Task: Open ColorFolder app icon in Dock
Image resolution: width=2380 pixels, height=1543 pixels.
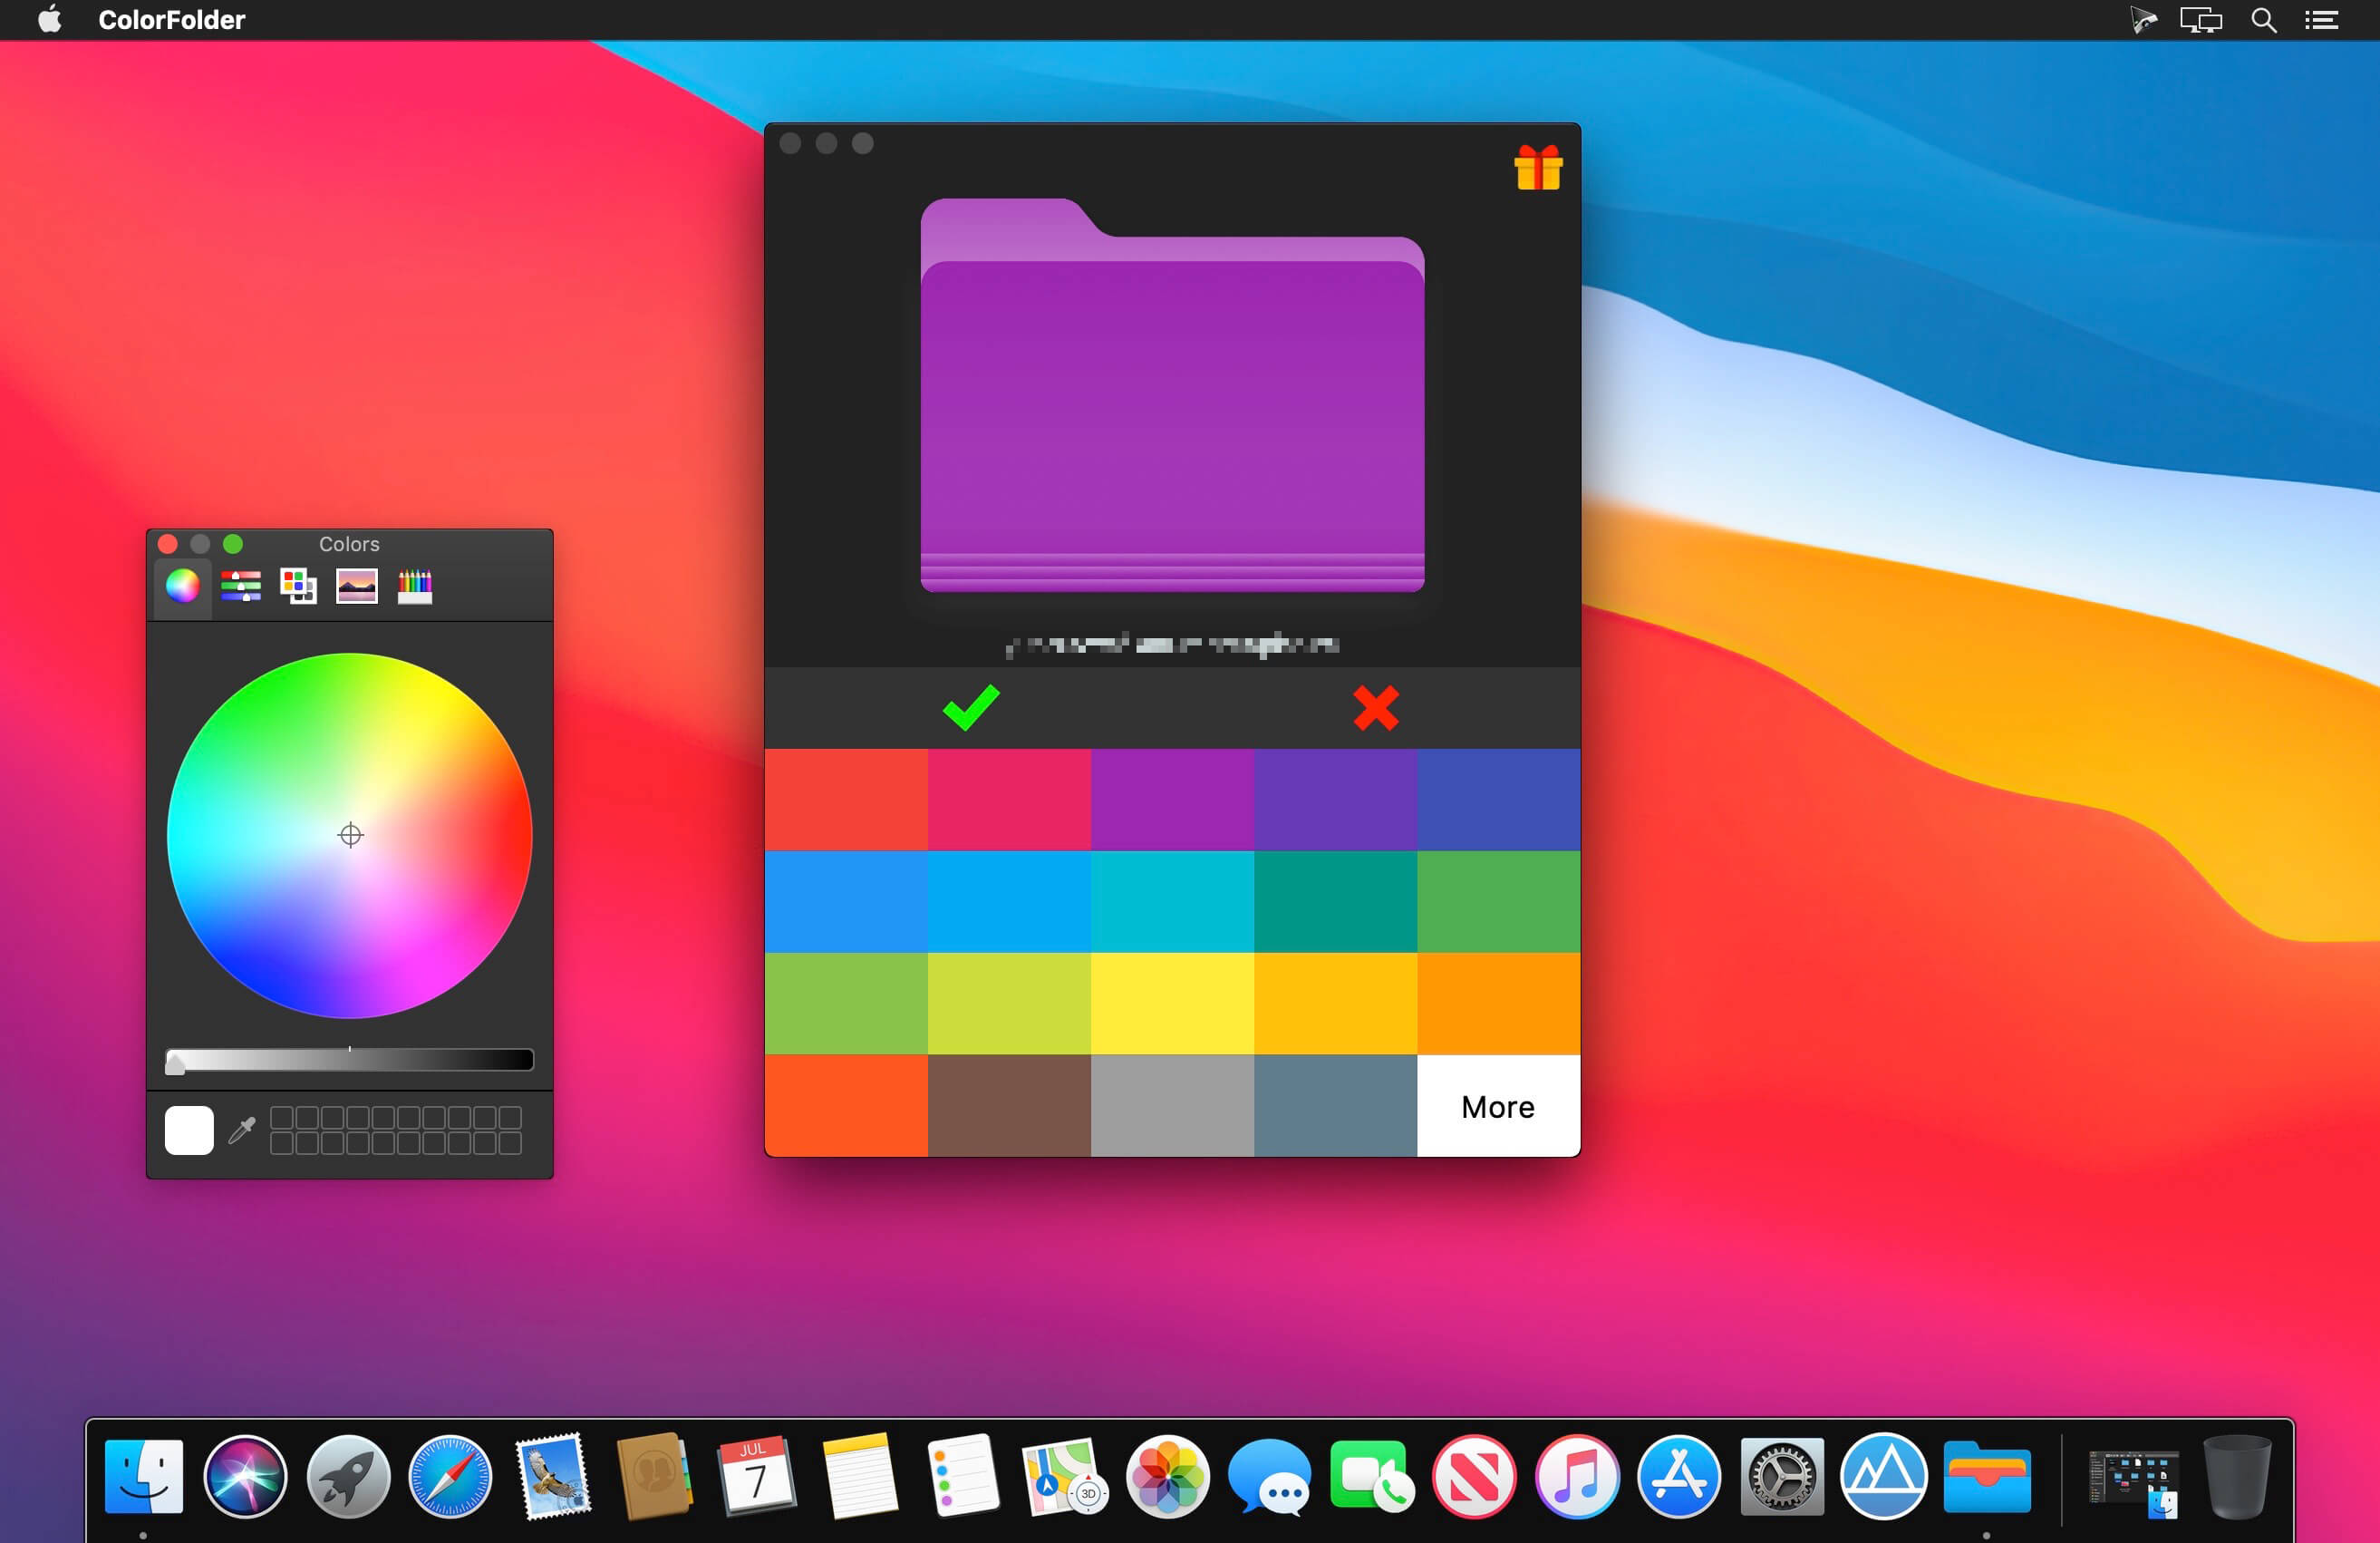Action: pos(1987,1476)
